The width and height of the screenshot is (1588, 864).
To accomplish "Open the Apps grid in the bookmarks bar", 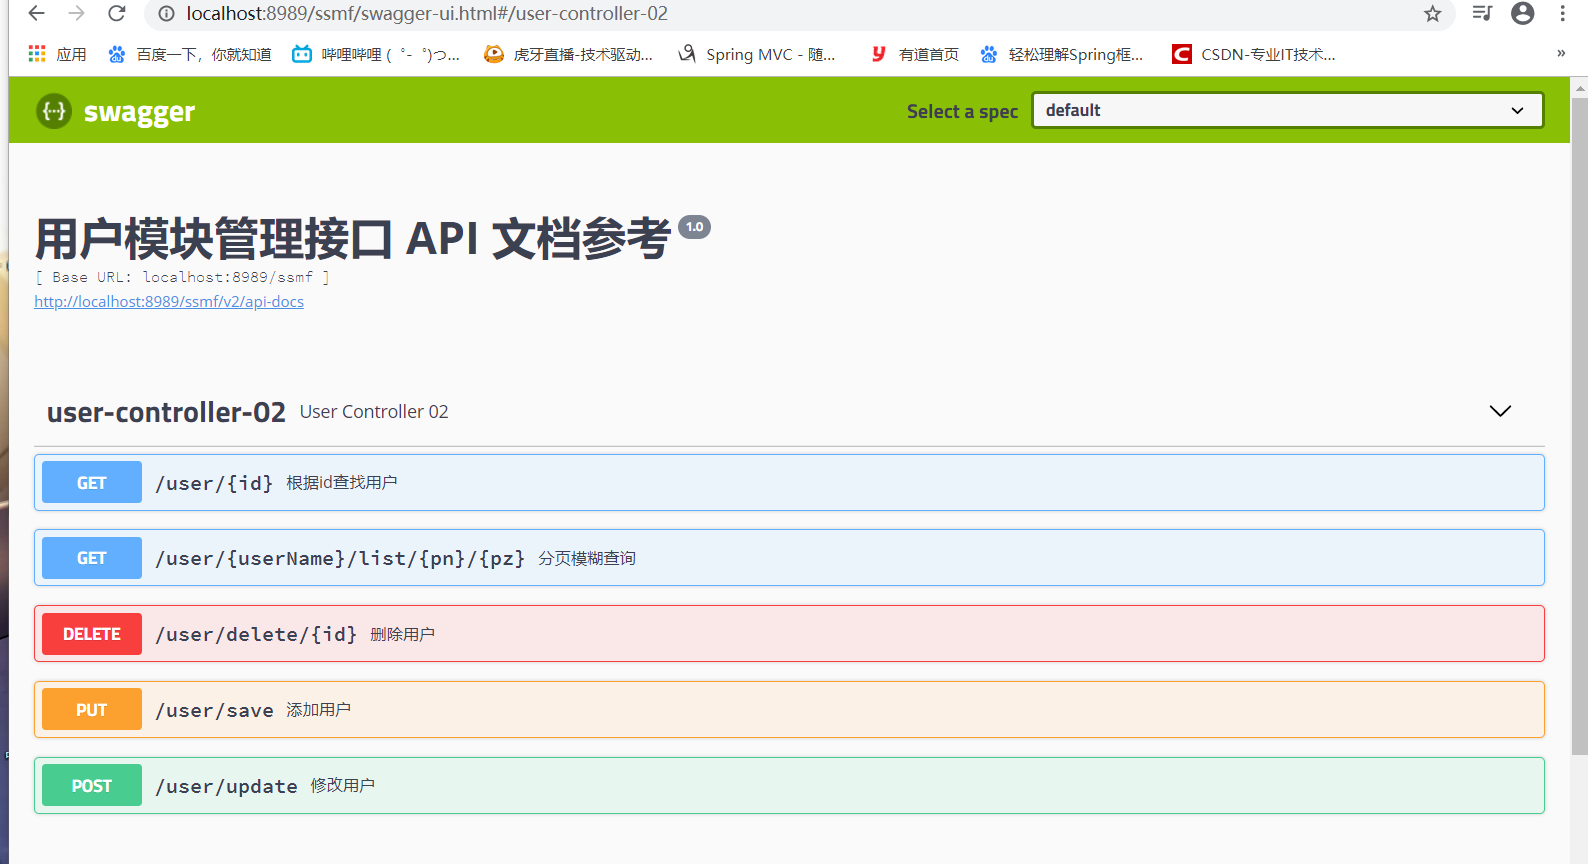I will click(x=58, y=54).
